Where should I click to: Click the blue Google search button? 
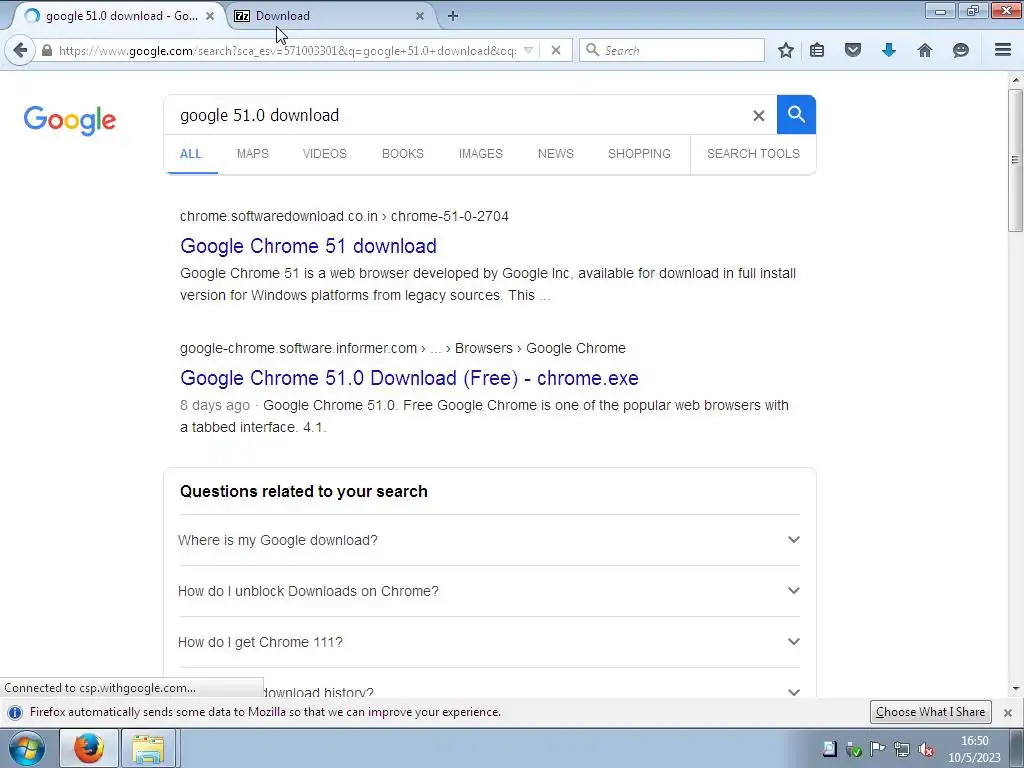coord(796,114)
